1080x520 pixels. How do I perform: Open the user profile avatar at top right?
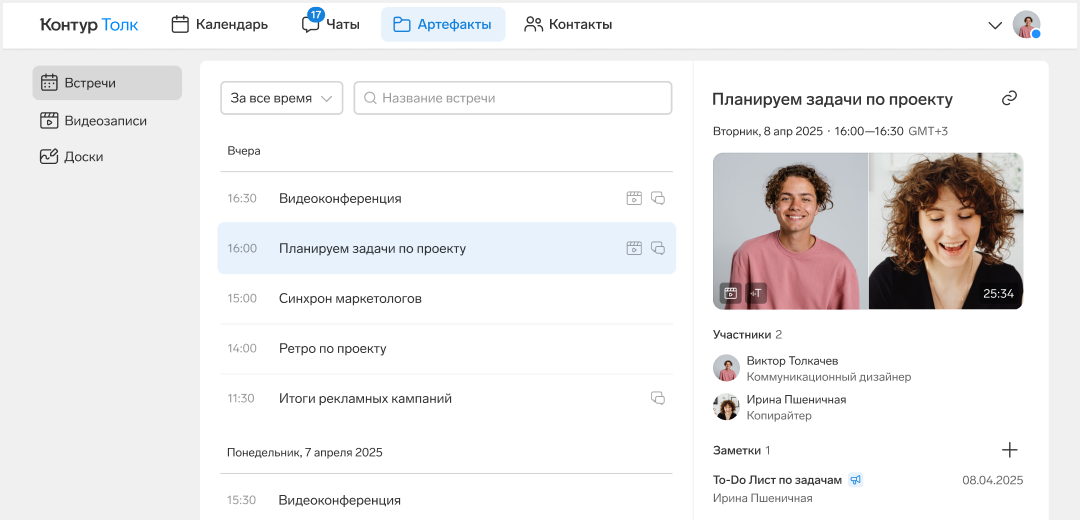(x=1026, y=25)
